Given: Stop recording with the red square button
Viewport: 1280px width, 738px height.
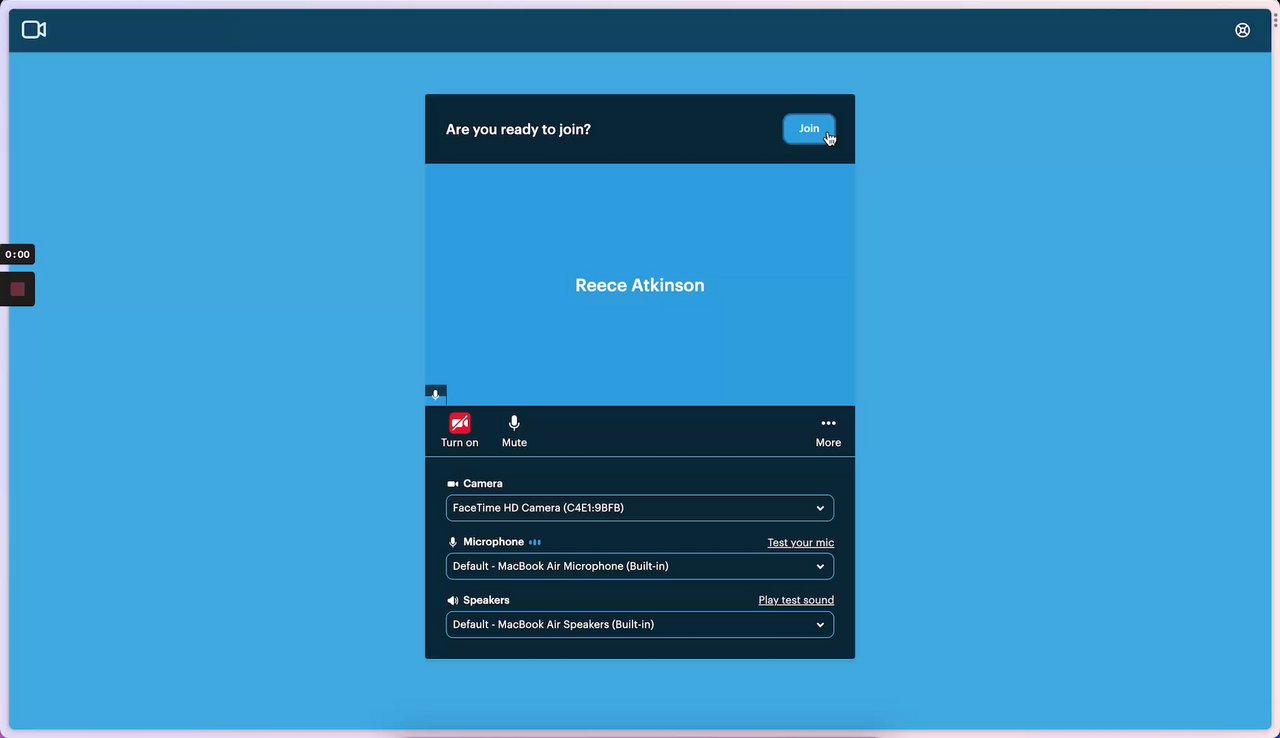Looking at the screenshot, I should click(17, 289).
